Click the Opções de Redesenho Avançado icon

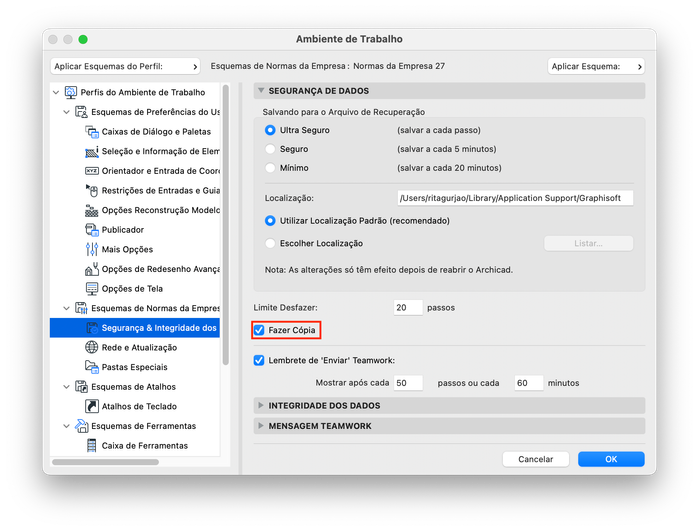click(92, 269)
